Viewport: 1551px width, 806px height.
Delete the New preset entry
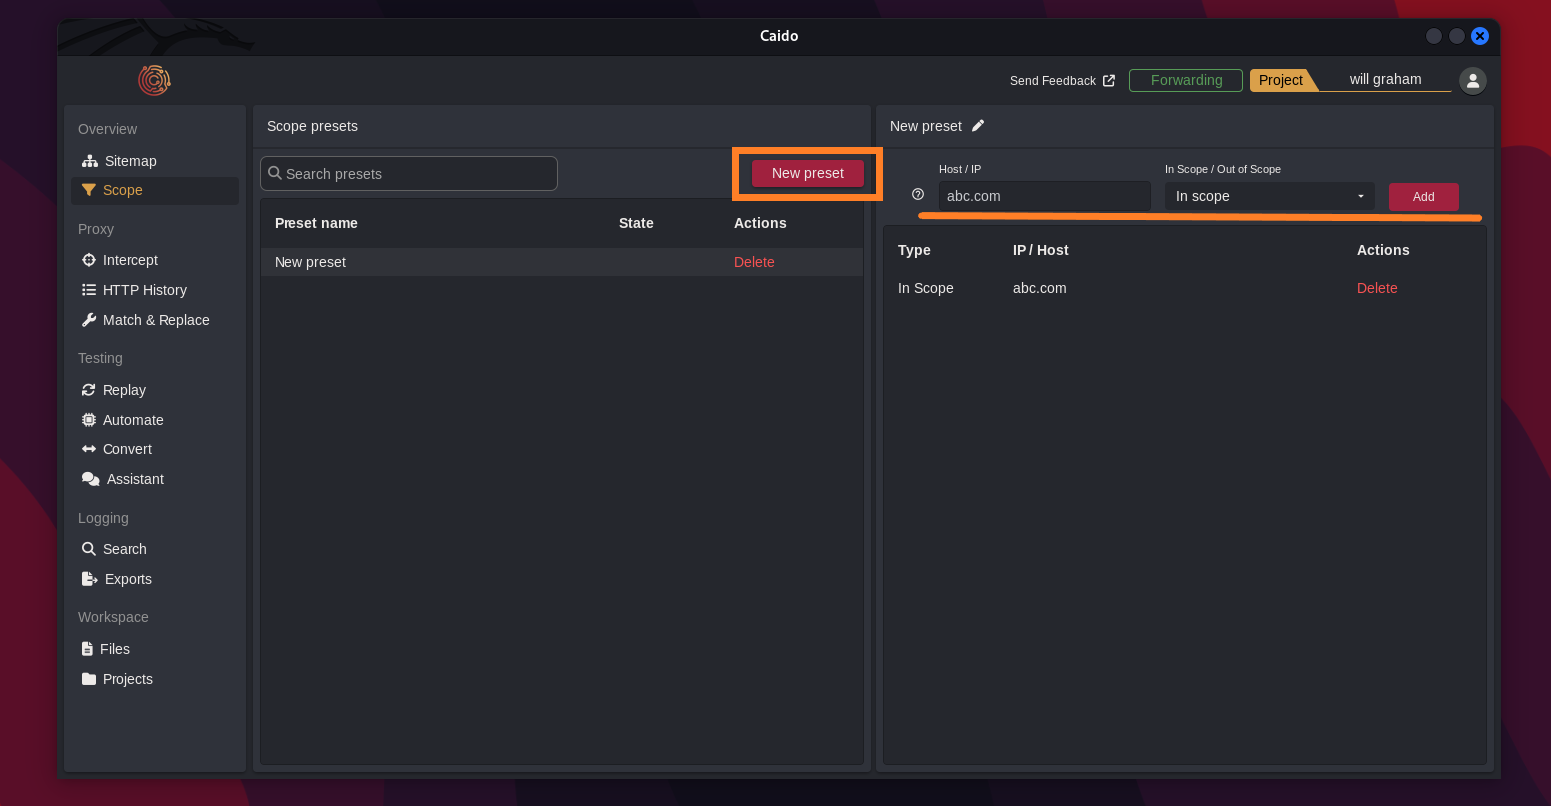754,262
